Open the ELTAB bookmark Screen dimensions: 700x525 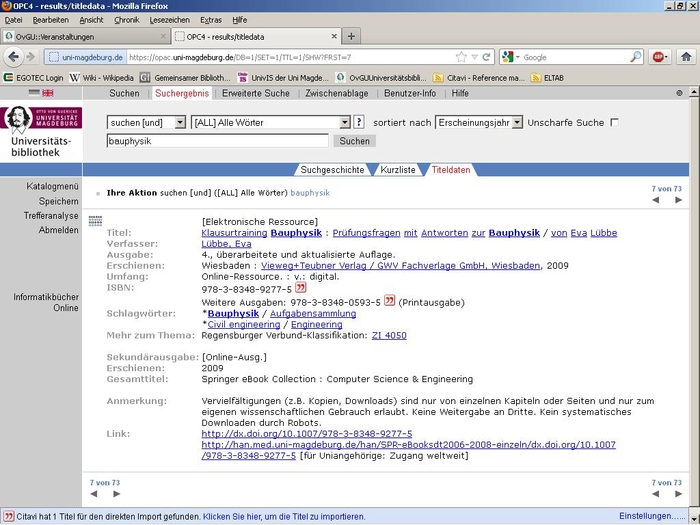(547, 78)
